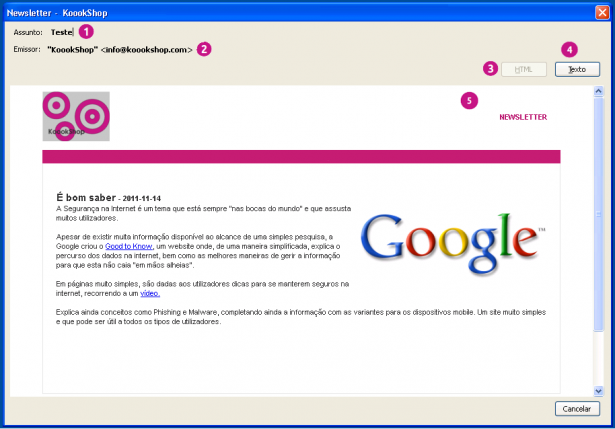The image size is (615, 429).
Task: Click the scrollbar up arrow
Action: click(598, 91)
